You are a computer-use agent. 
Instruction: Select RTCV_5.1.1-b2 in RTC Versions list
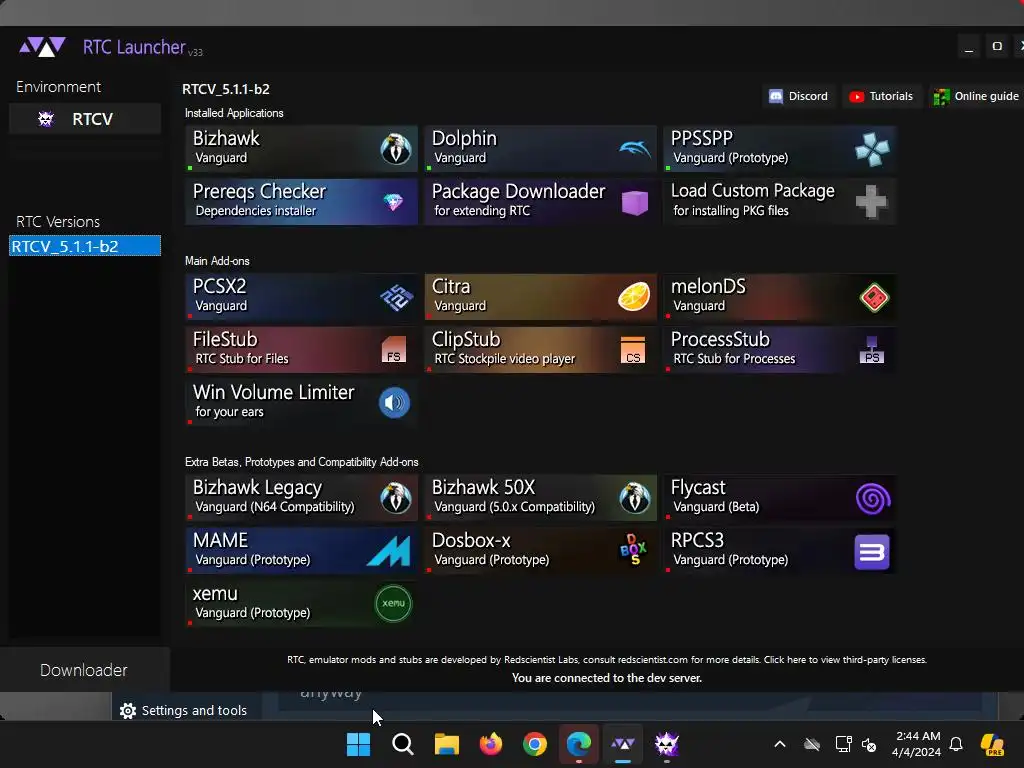(85, 246)
